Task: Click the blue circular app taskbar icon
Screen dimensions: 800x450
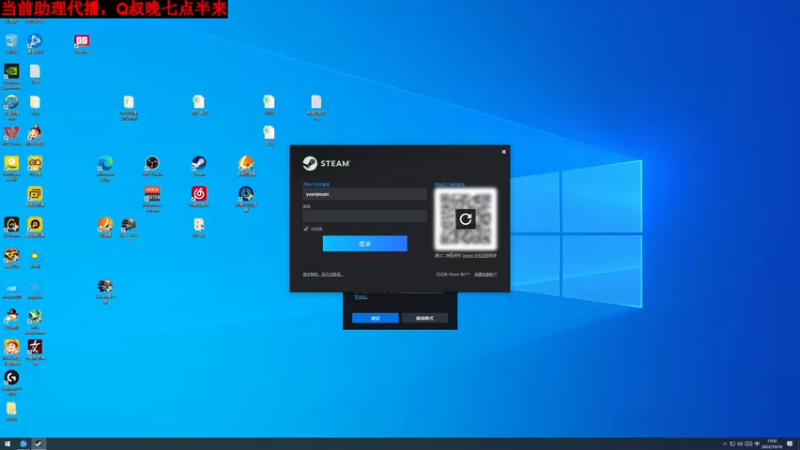Action: [x=23, y=444]
